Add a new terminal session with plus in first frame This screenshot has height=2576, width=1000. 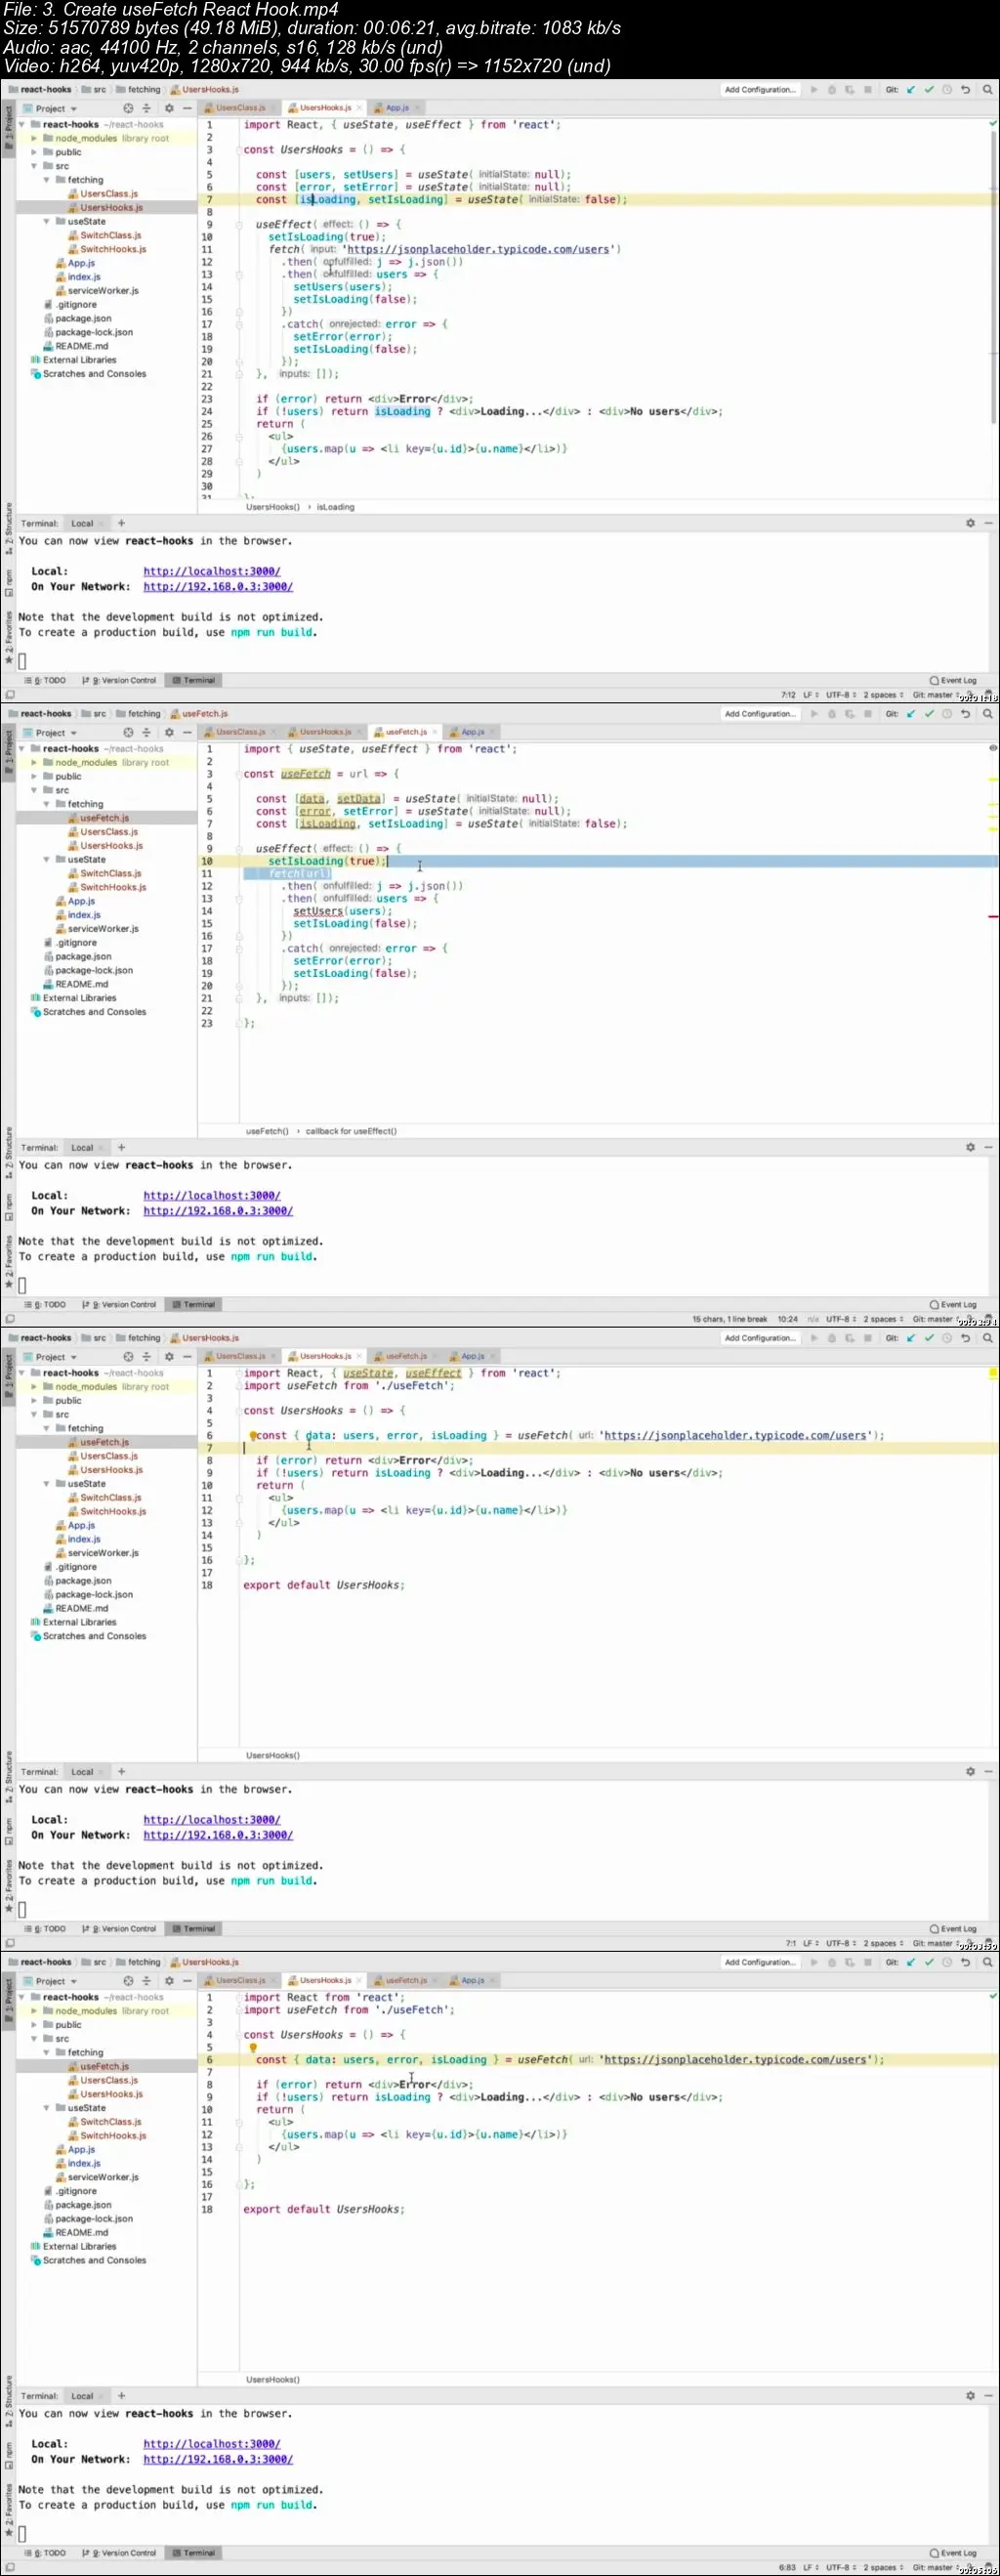(121, 523)
